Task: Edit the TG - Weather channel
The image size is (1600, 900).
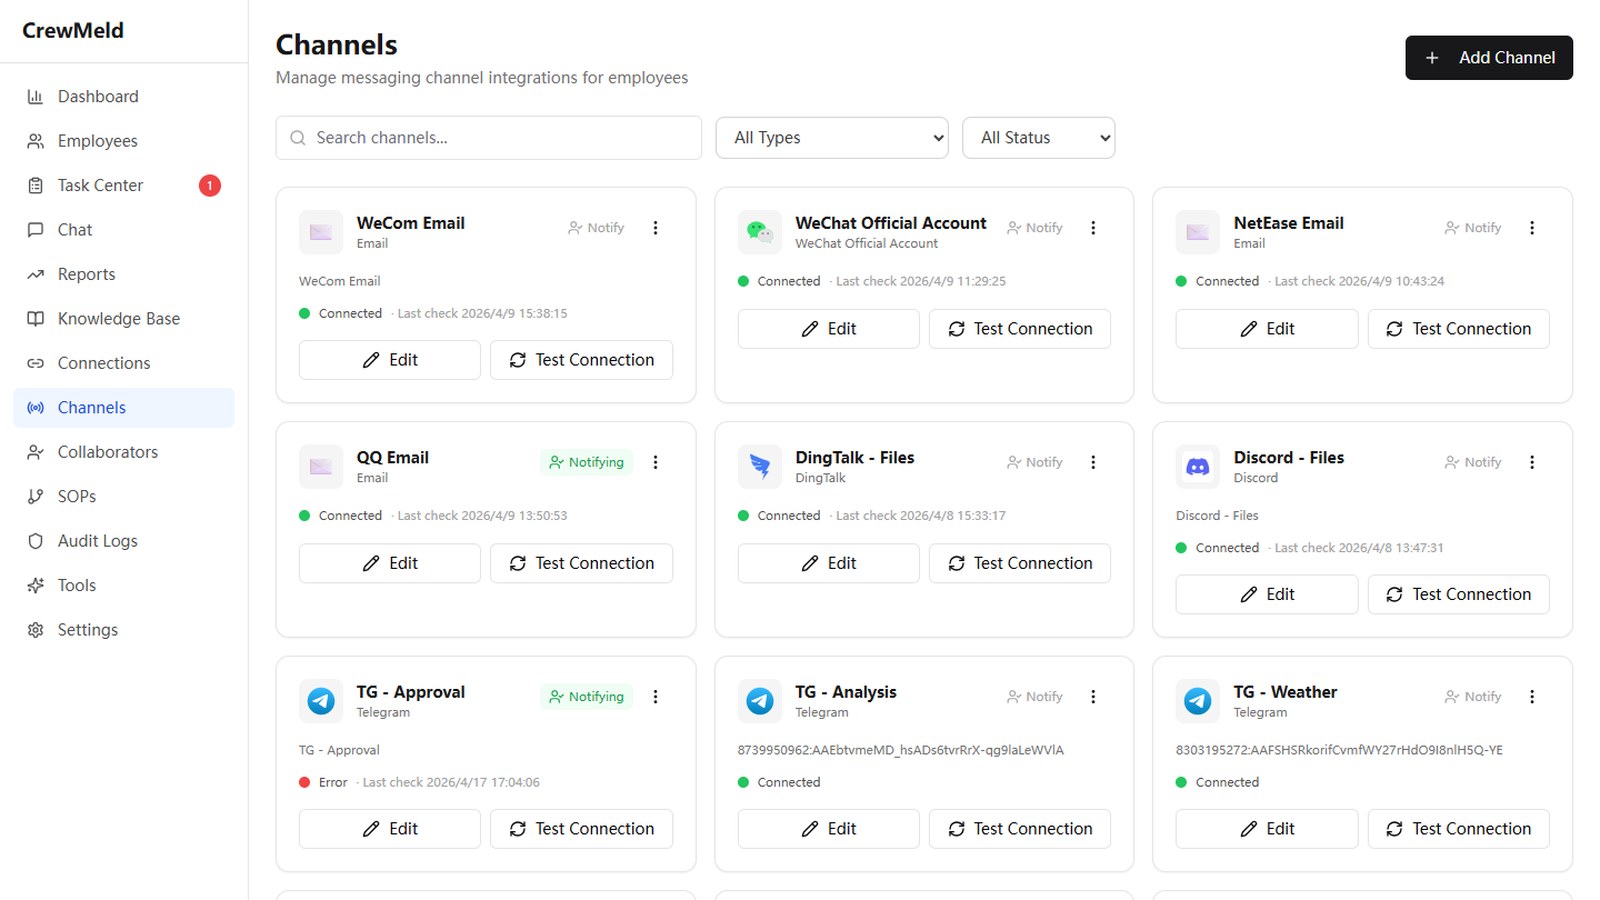Action: [1267, 829]
